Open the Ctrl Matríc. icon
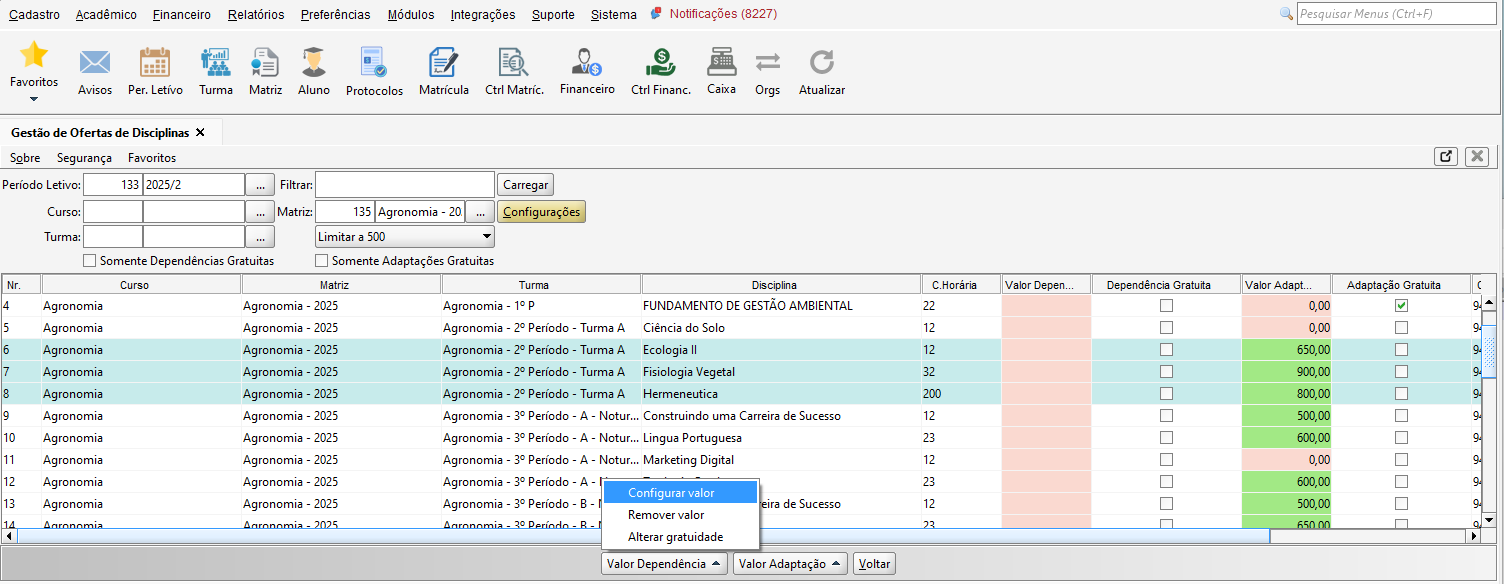Screen dimensions: 1504x584 point(514,63)
